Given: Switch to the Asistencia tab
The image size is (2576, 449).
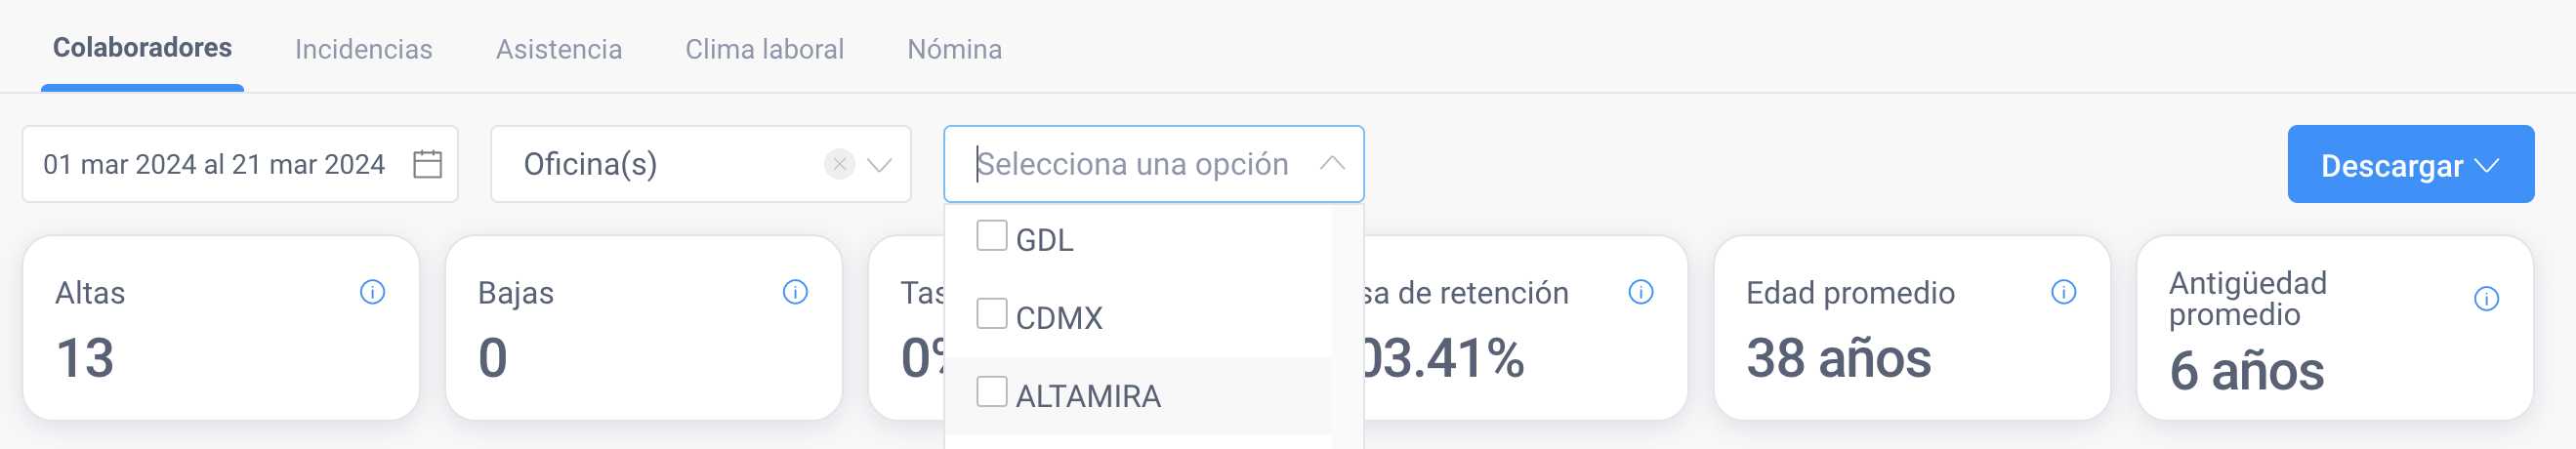Looking at the screenshot, I should (x=559, y=49).
